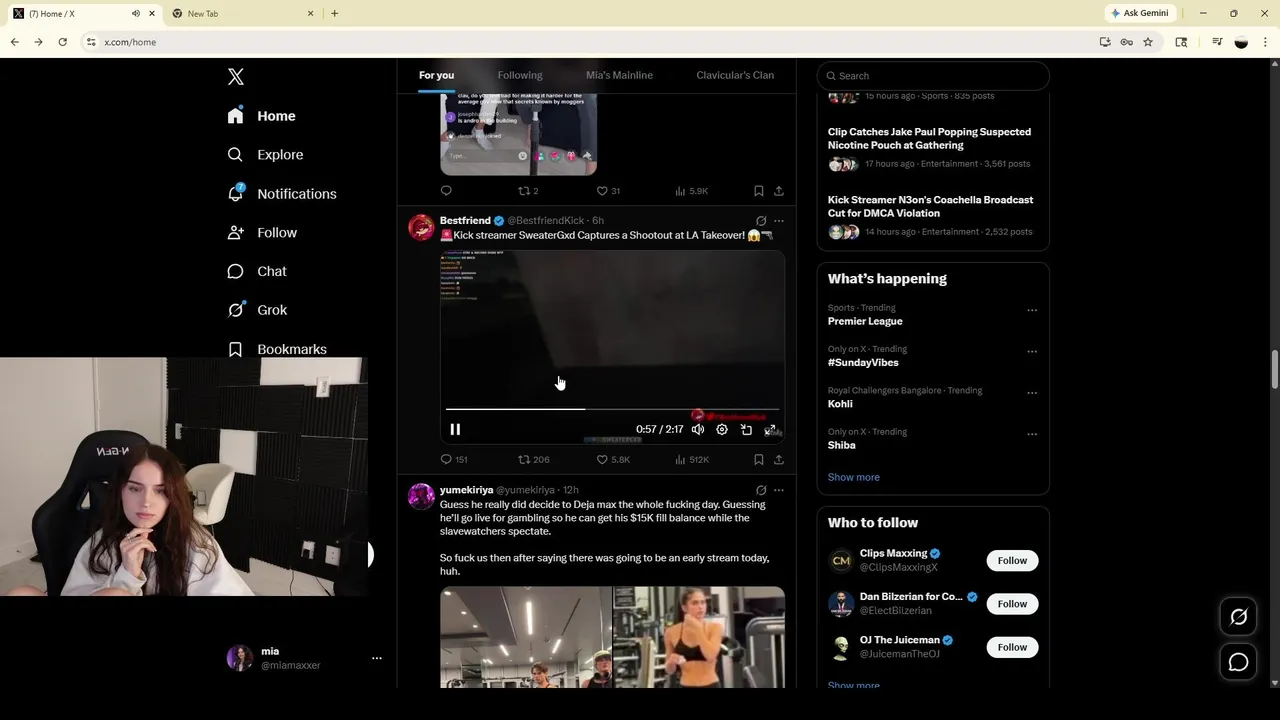Image resolution: width=1280 pixels, height=720 pixels.
Task: Switch to the For you tab
Action: coord(436,75)
